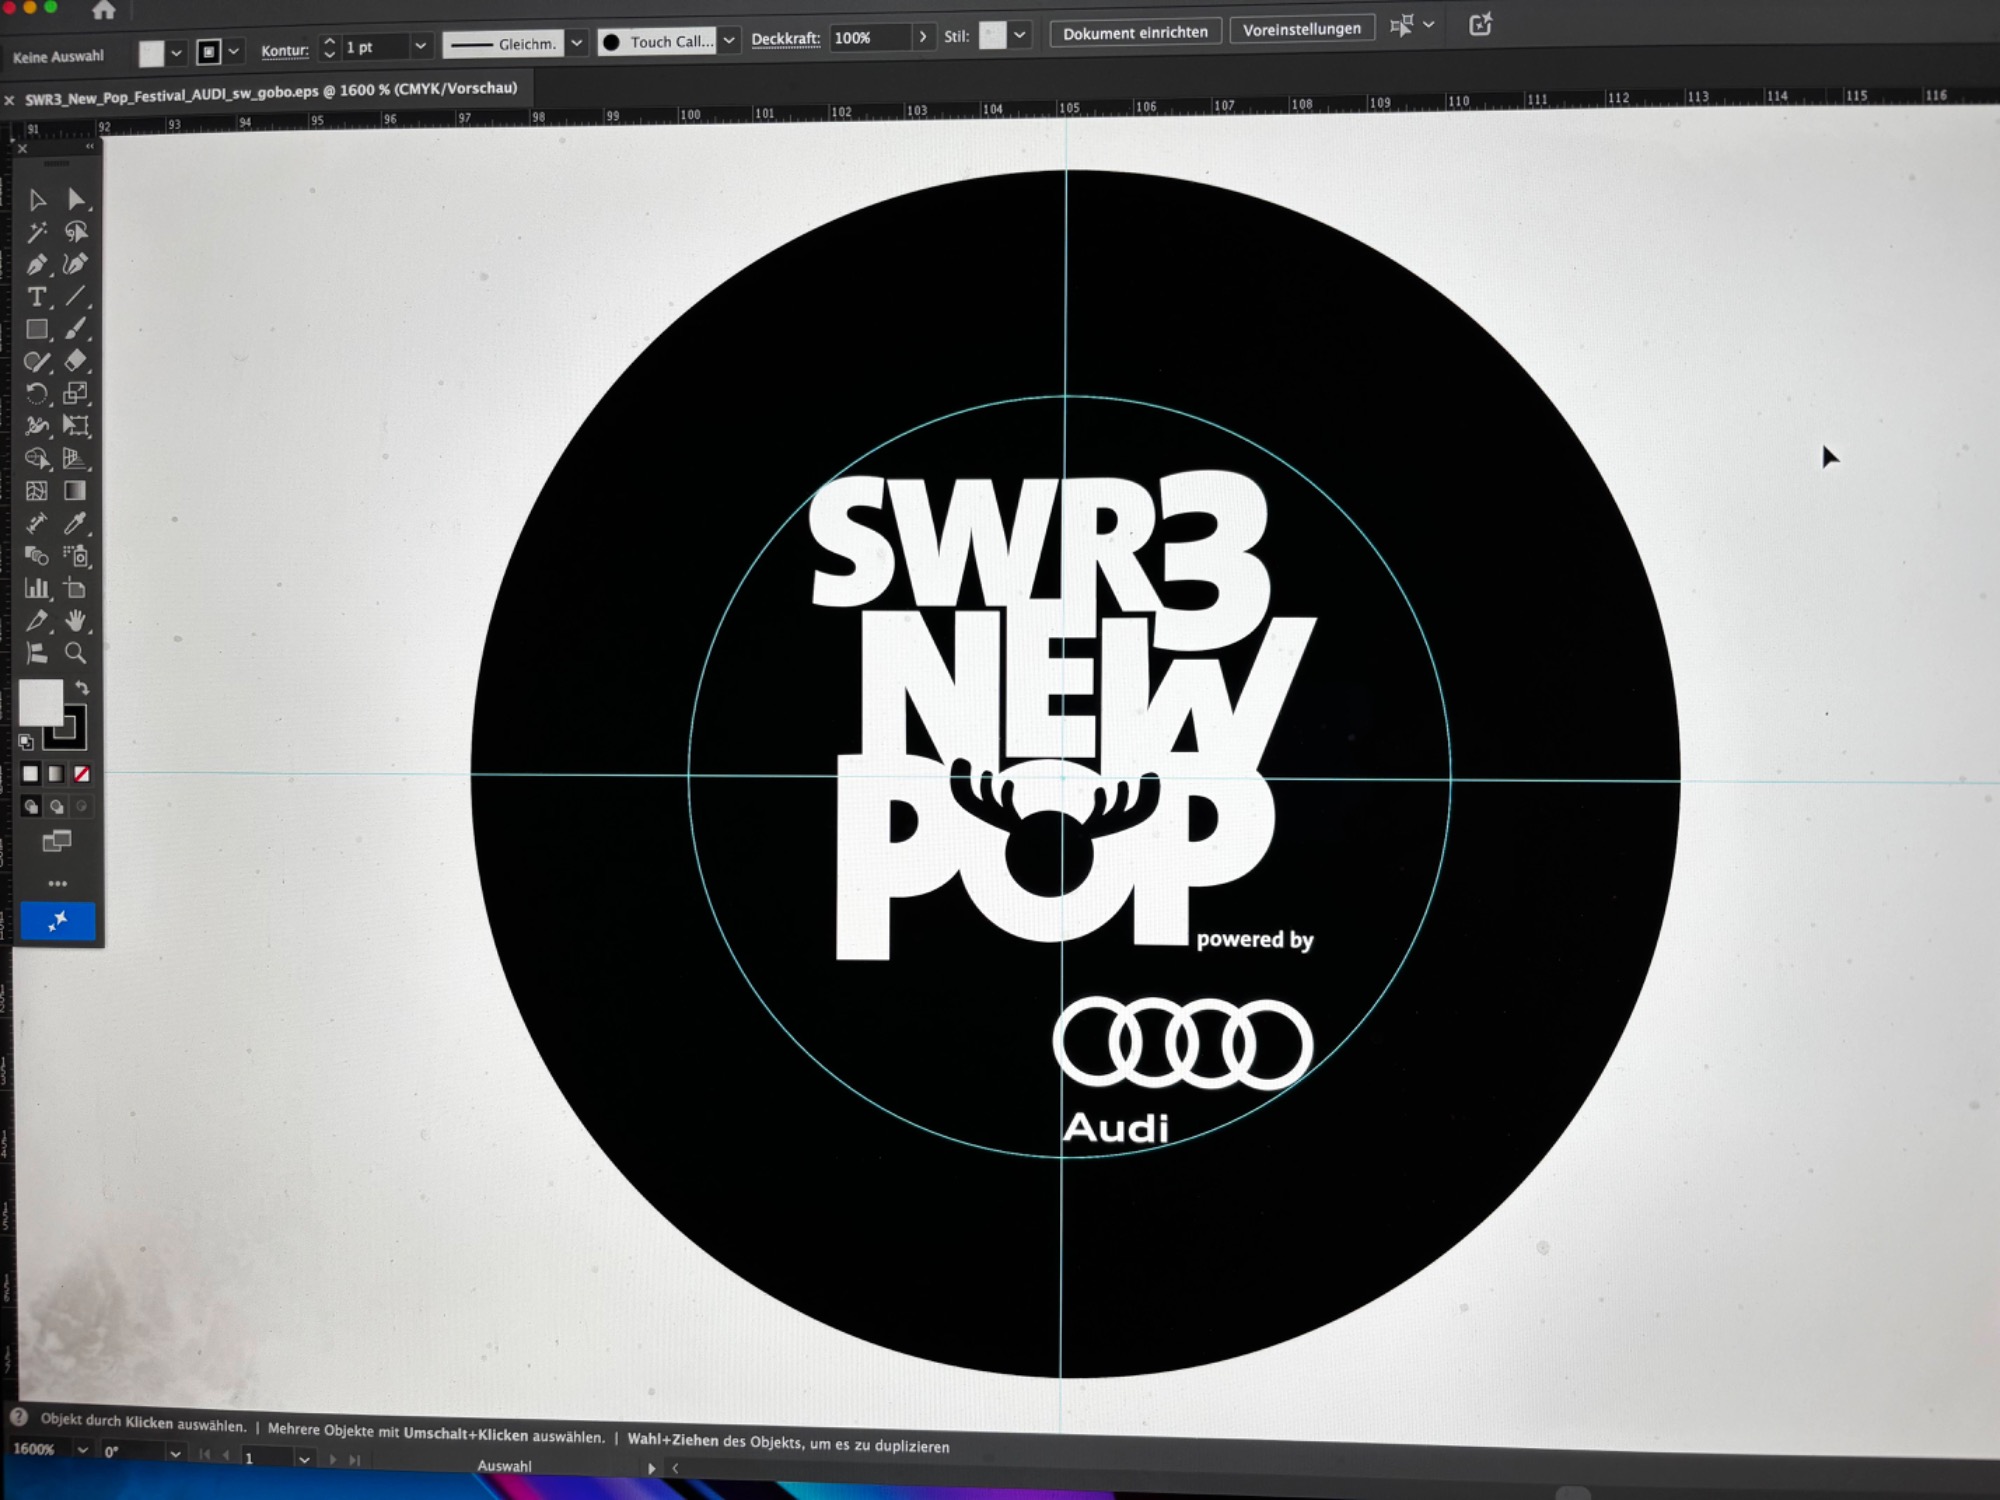Open the zoom level 1600% dropdown

(x=83, y=1450)
